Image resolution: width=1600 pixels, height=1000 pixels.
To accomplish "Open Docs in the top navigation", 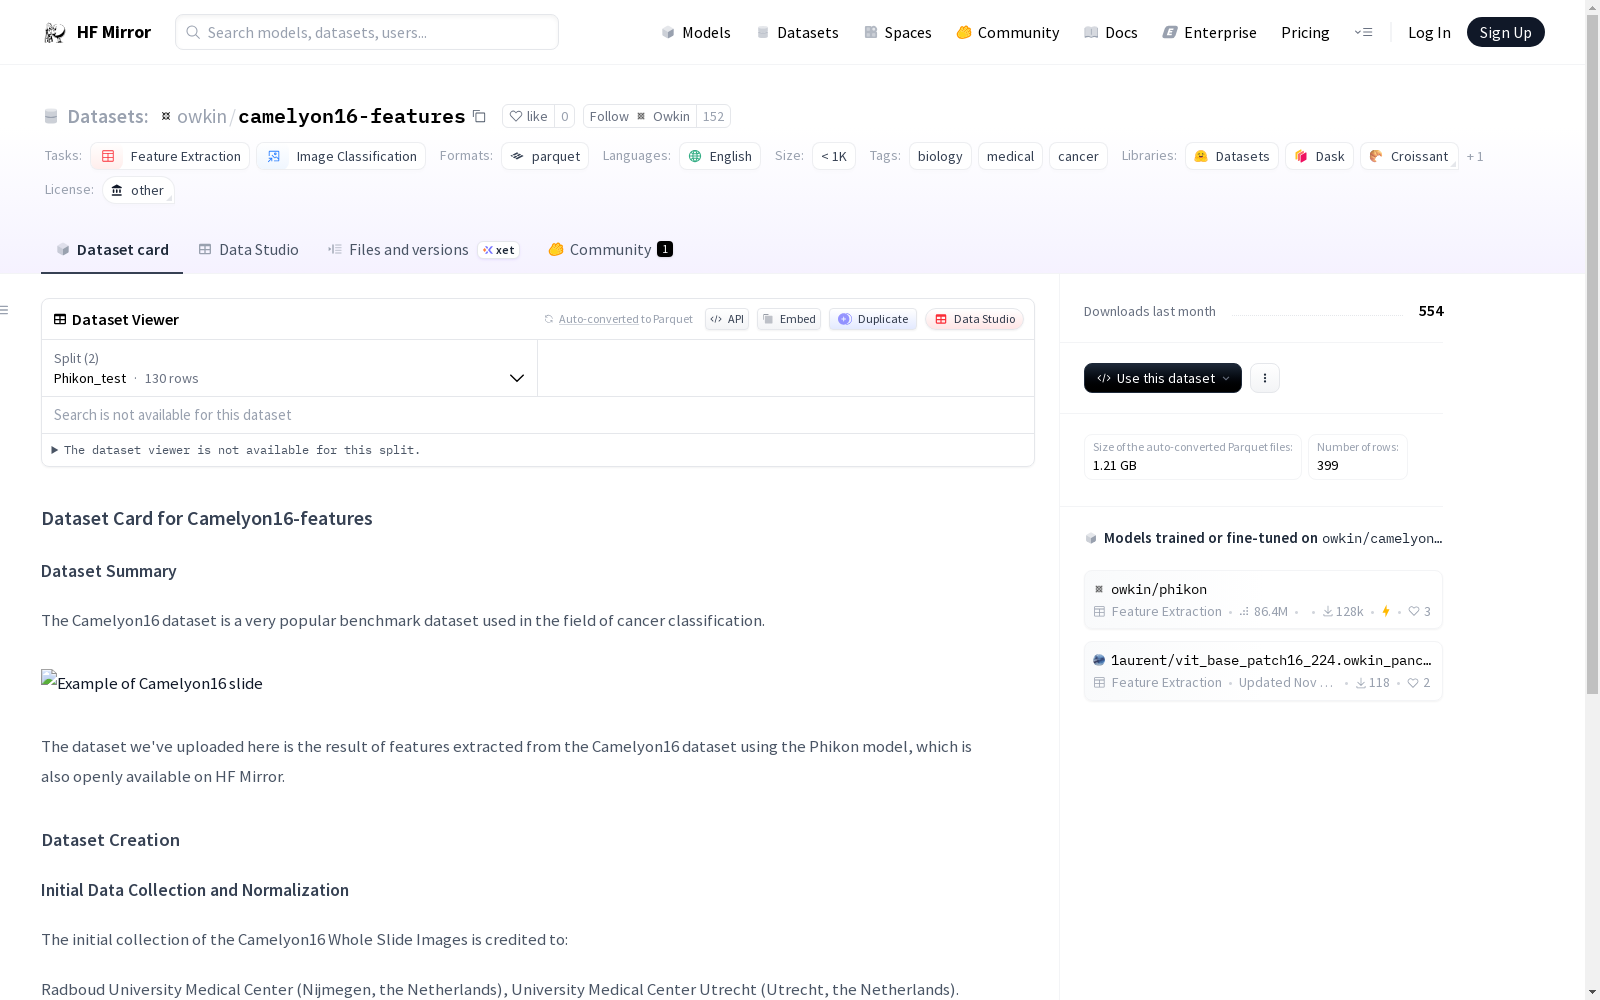I will tap(1111, 32).
